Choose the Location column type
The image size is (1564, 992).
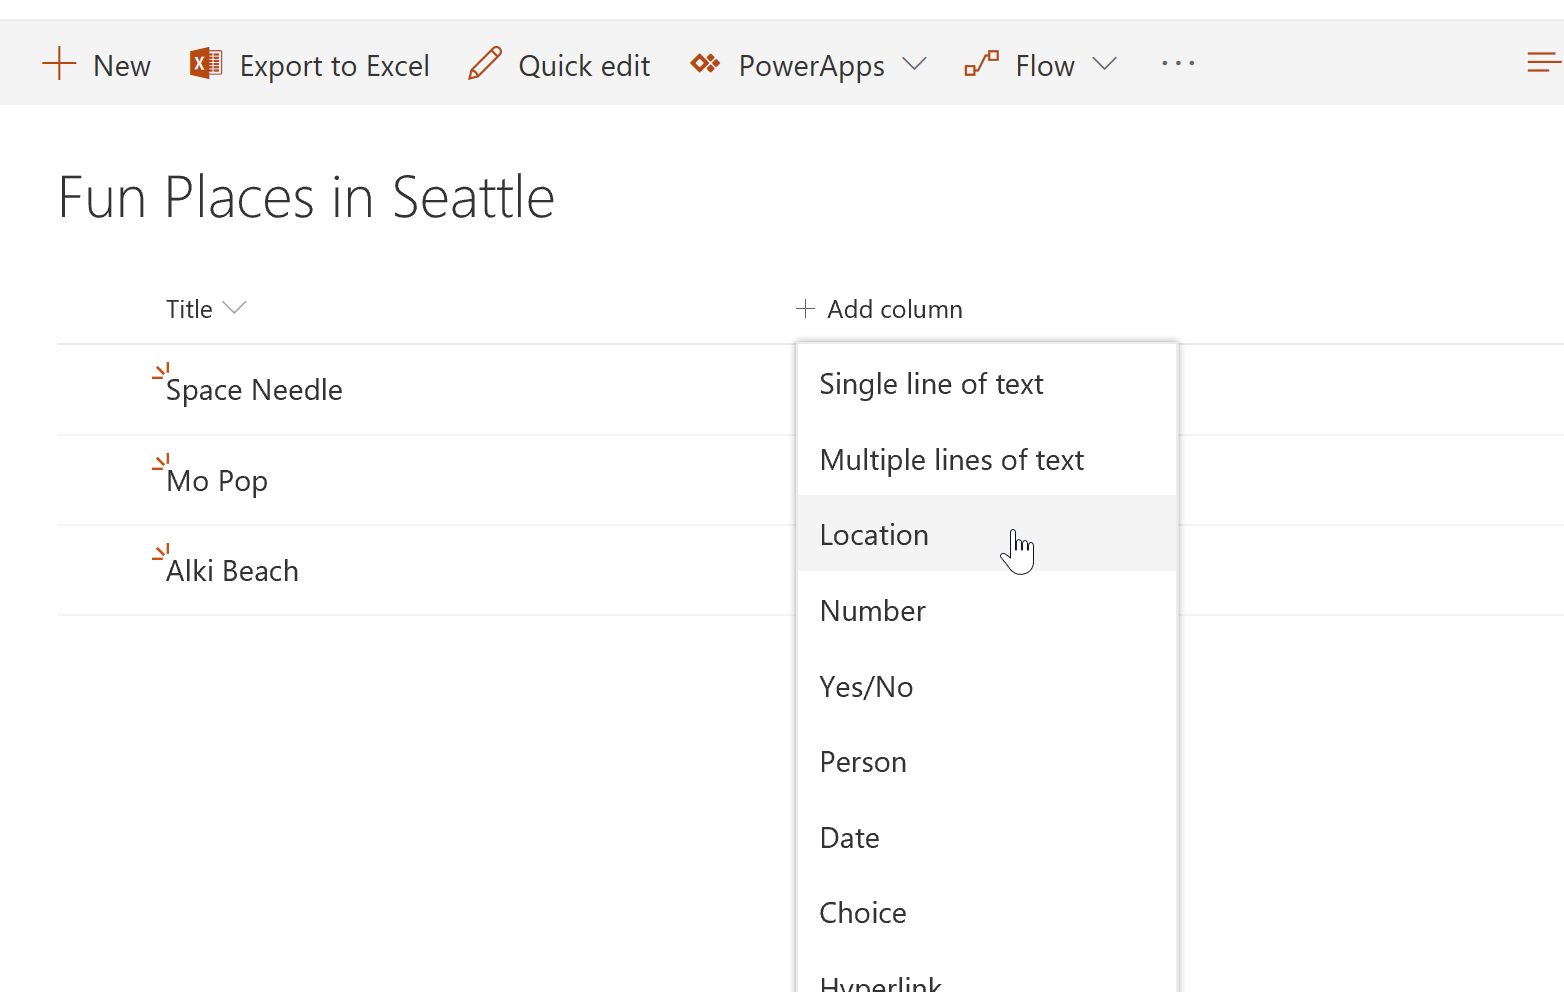874,534
